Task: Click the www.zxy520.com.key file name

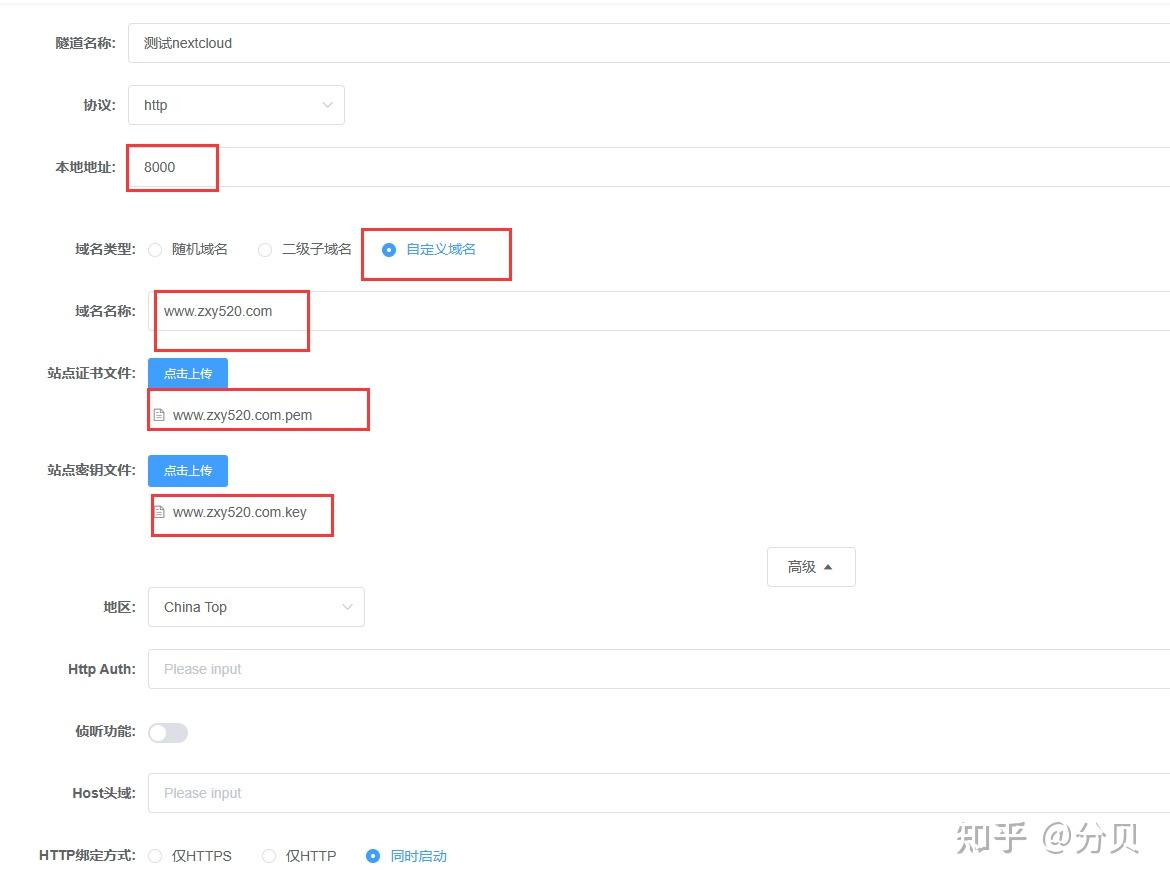Action: (240, 512)
